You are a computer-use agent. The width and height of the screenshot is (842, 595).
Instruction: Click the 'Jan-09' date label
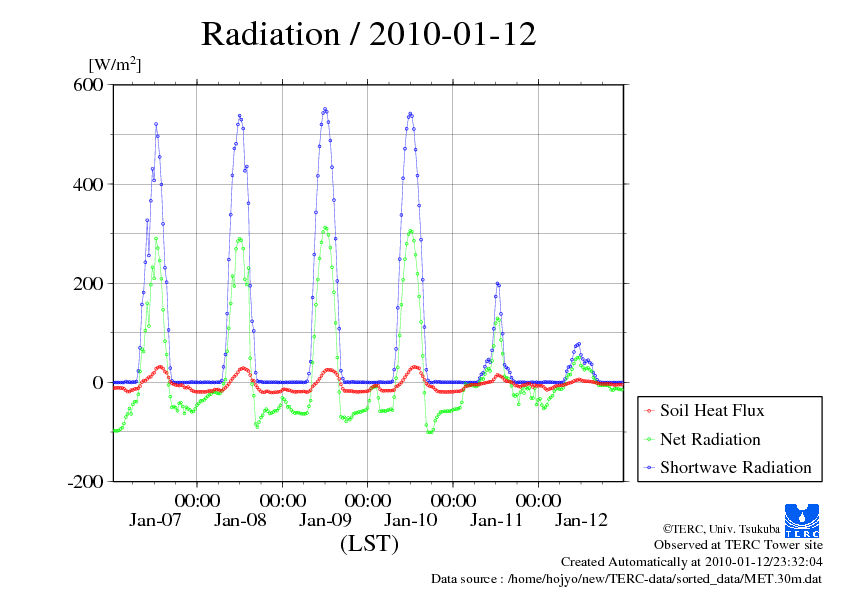click(325, 520)
